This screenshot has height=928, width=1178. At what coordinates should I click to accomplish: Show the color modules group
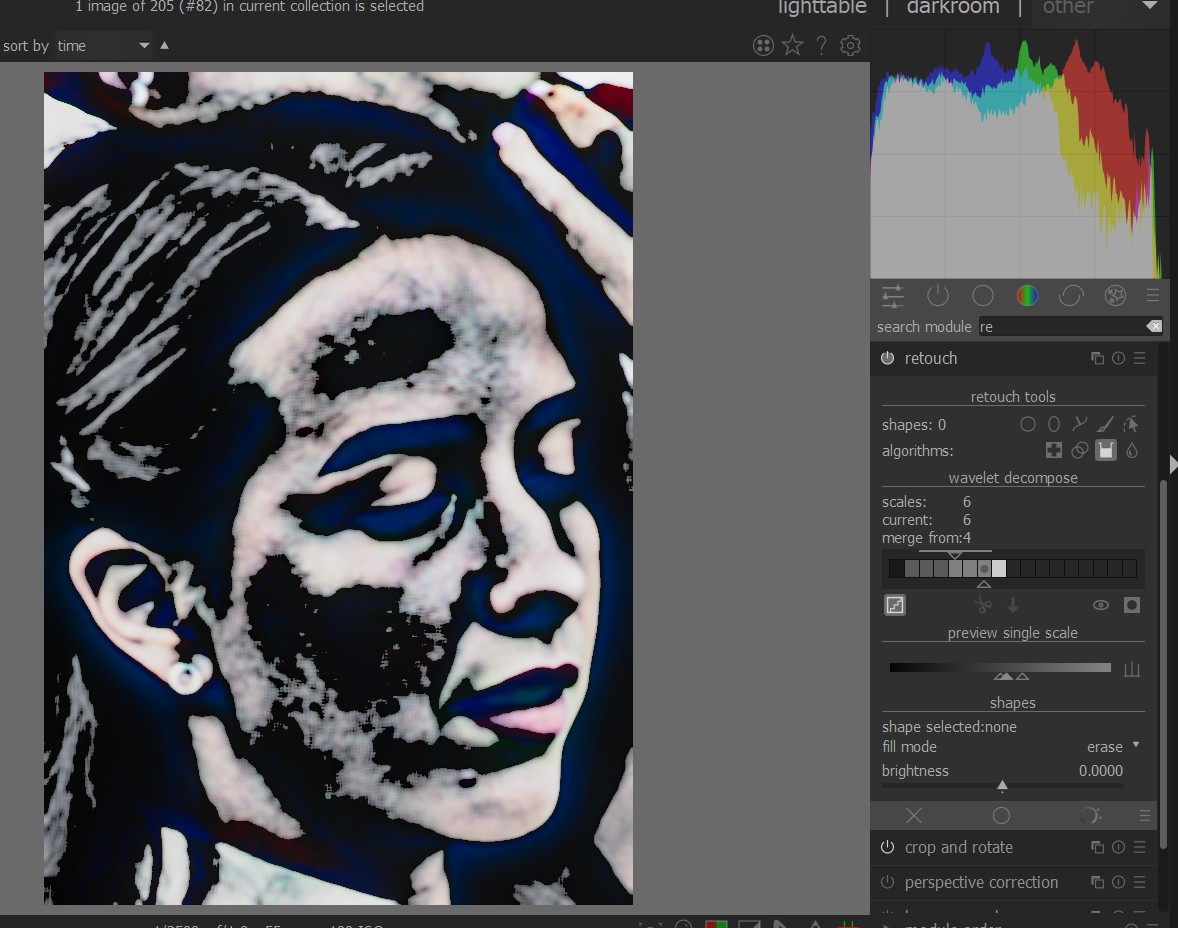pos(1027,296)
